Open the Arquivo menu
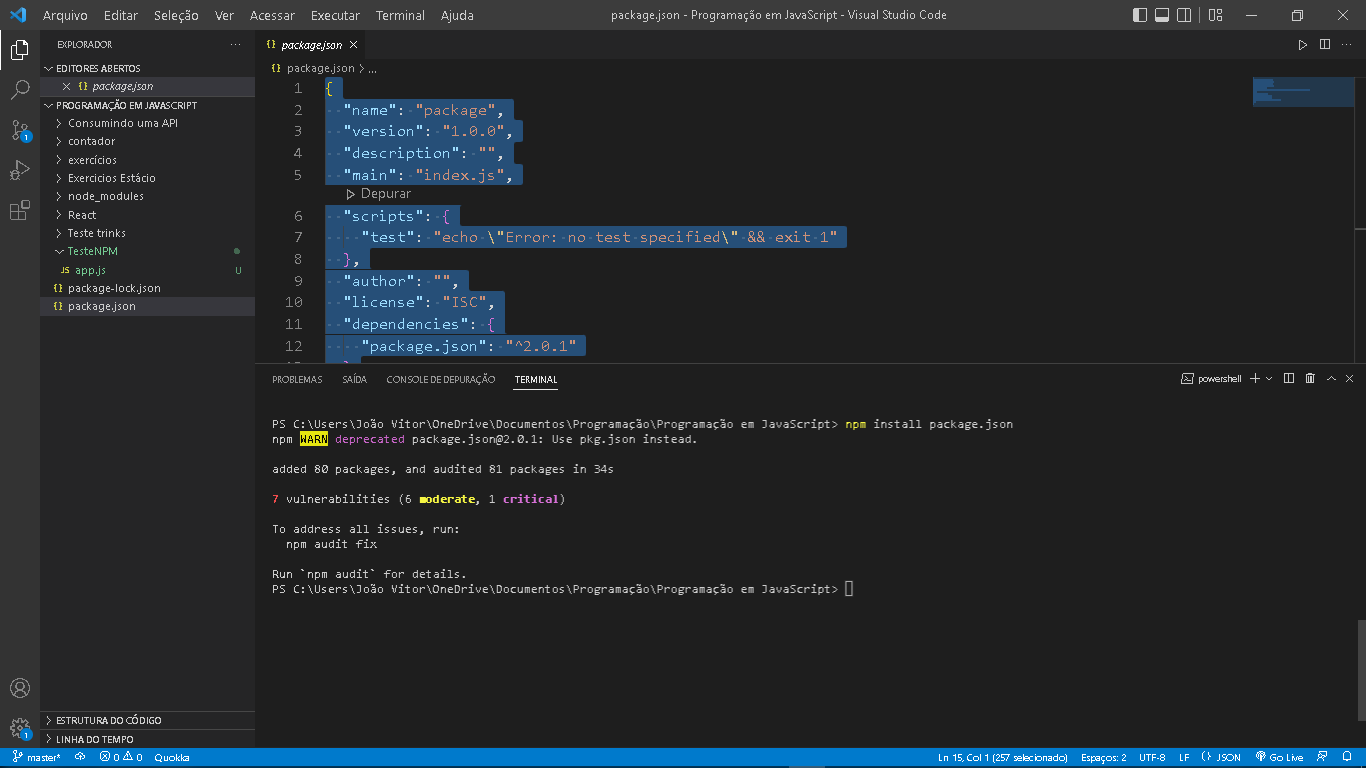 (65, 15)
